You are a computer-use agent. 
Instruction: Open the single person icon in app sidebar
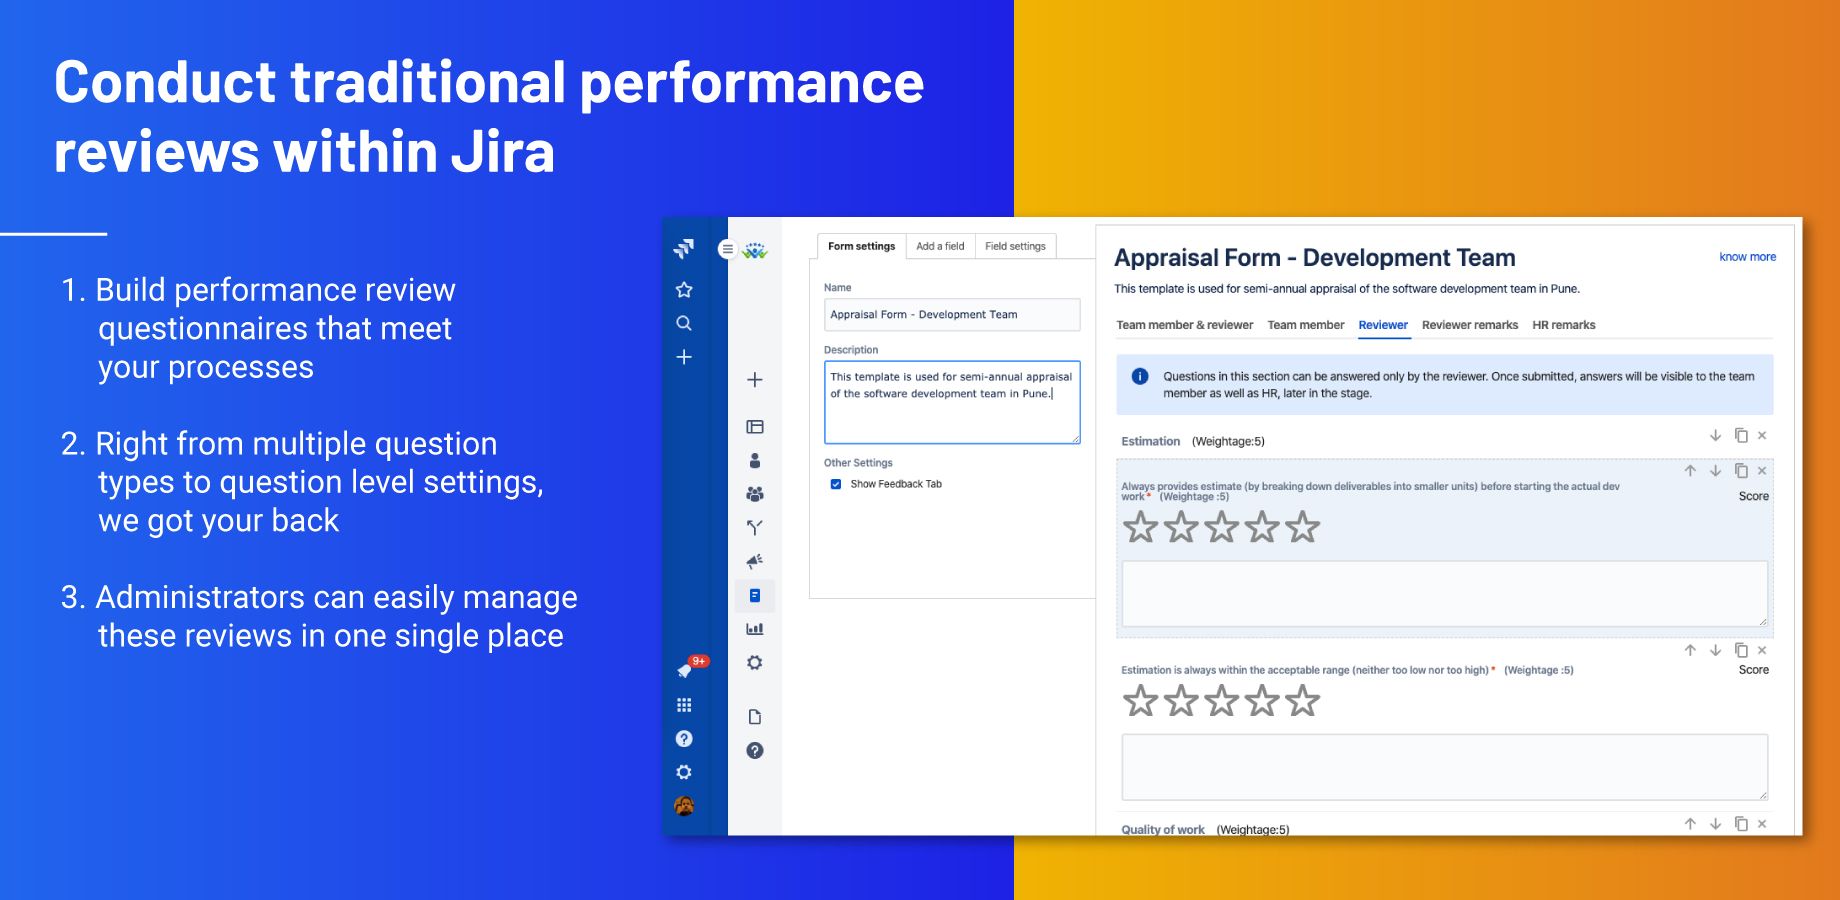(x=755, y=461)
